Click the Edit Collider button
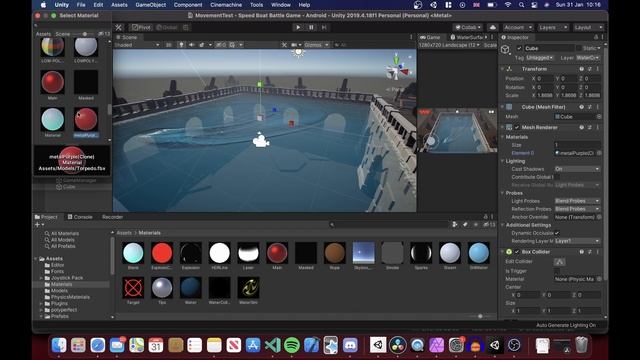 tap(560, 262)
